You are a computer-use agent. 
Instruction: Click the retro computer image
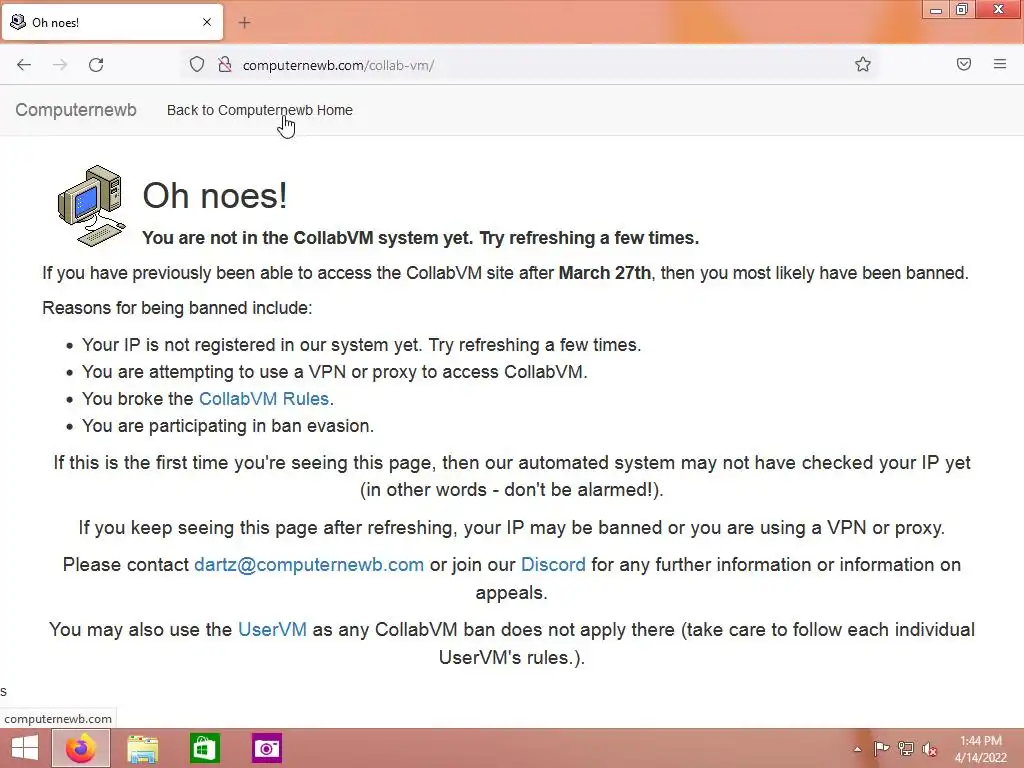tap(91, 206)
